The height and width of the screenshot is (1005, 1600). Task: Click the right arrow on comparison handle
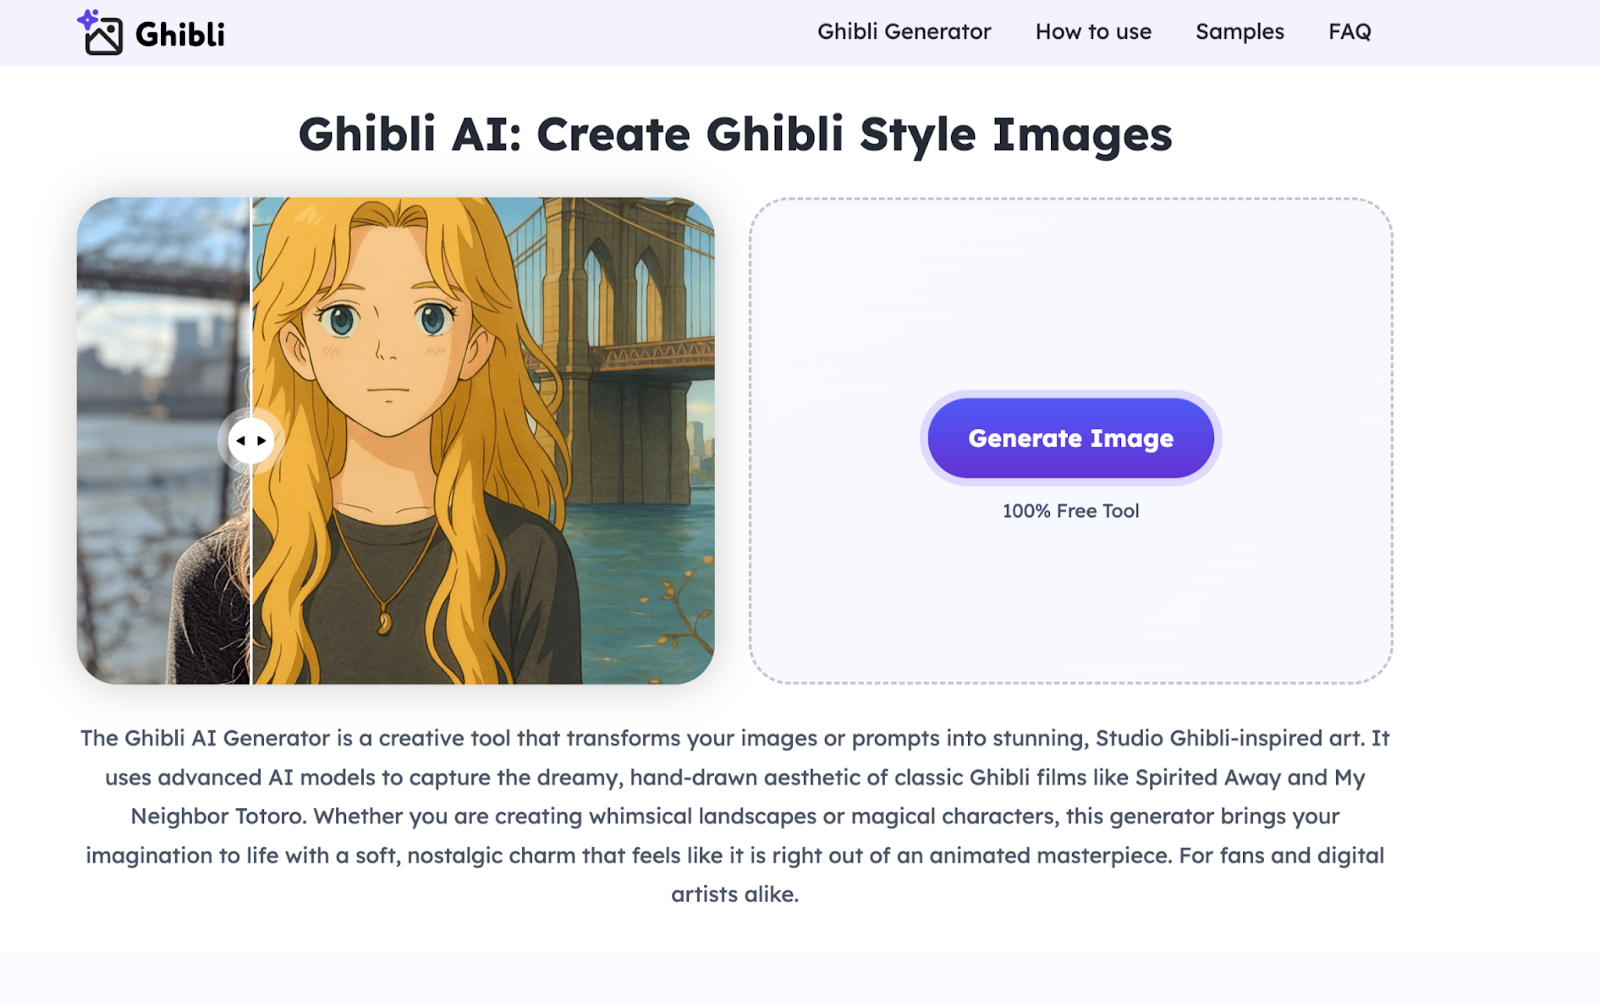pyautogui.click(x=262, y=440)
